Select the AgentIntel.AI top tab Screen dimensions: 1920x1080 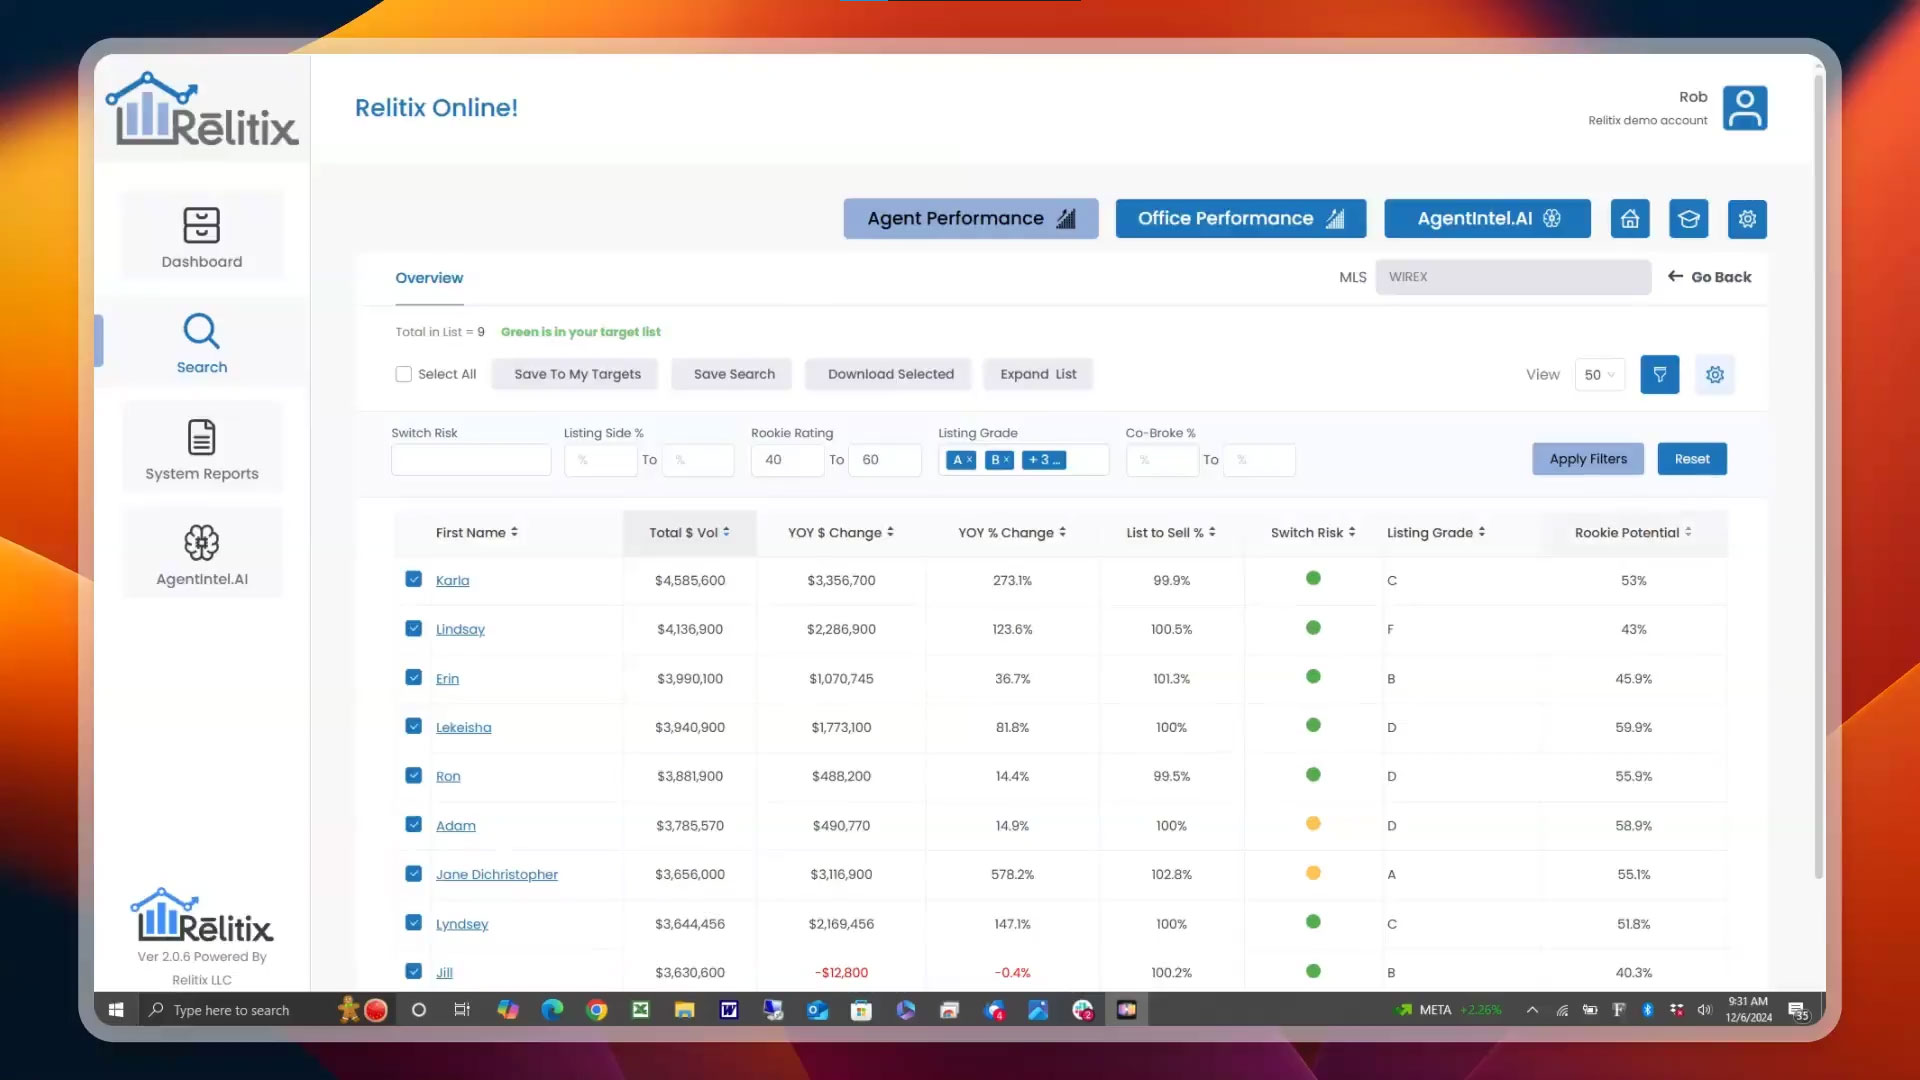coord(1487,218)
